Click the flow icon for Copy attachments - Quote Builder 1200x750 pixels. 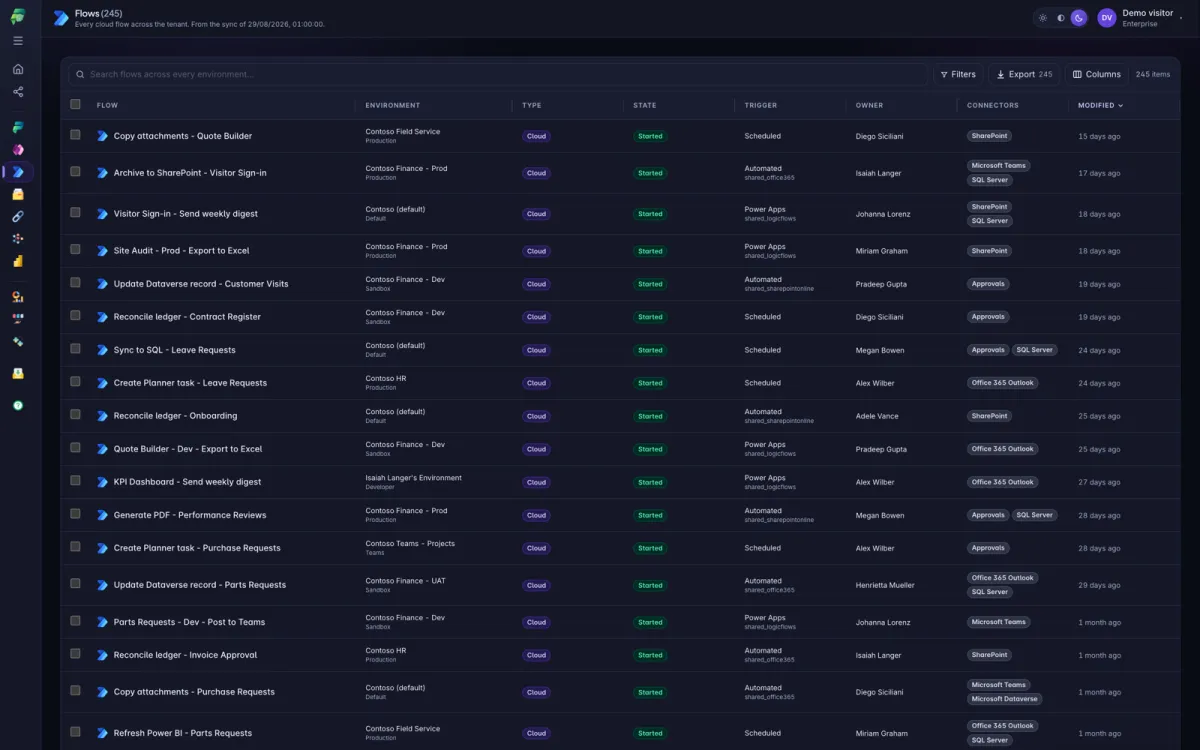click(102, 136)
